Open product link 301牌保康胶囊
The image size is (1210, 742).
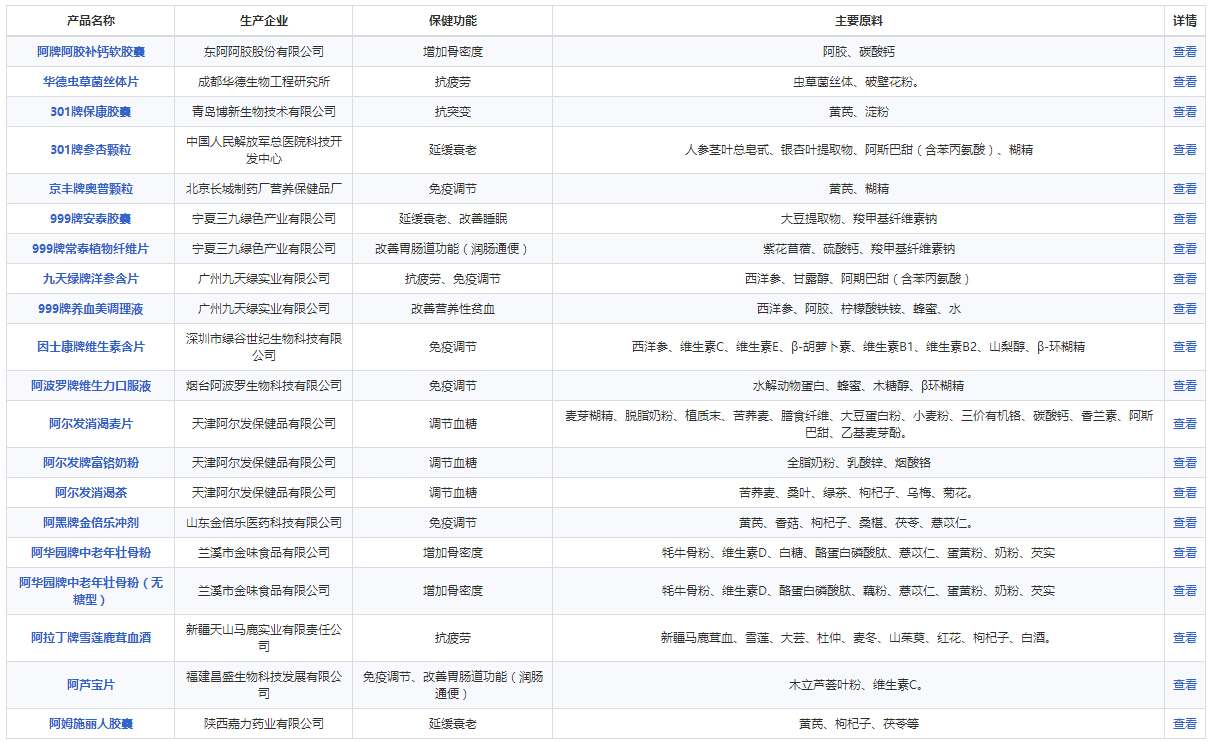(x=91, y=112)
